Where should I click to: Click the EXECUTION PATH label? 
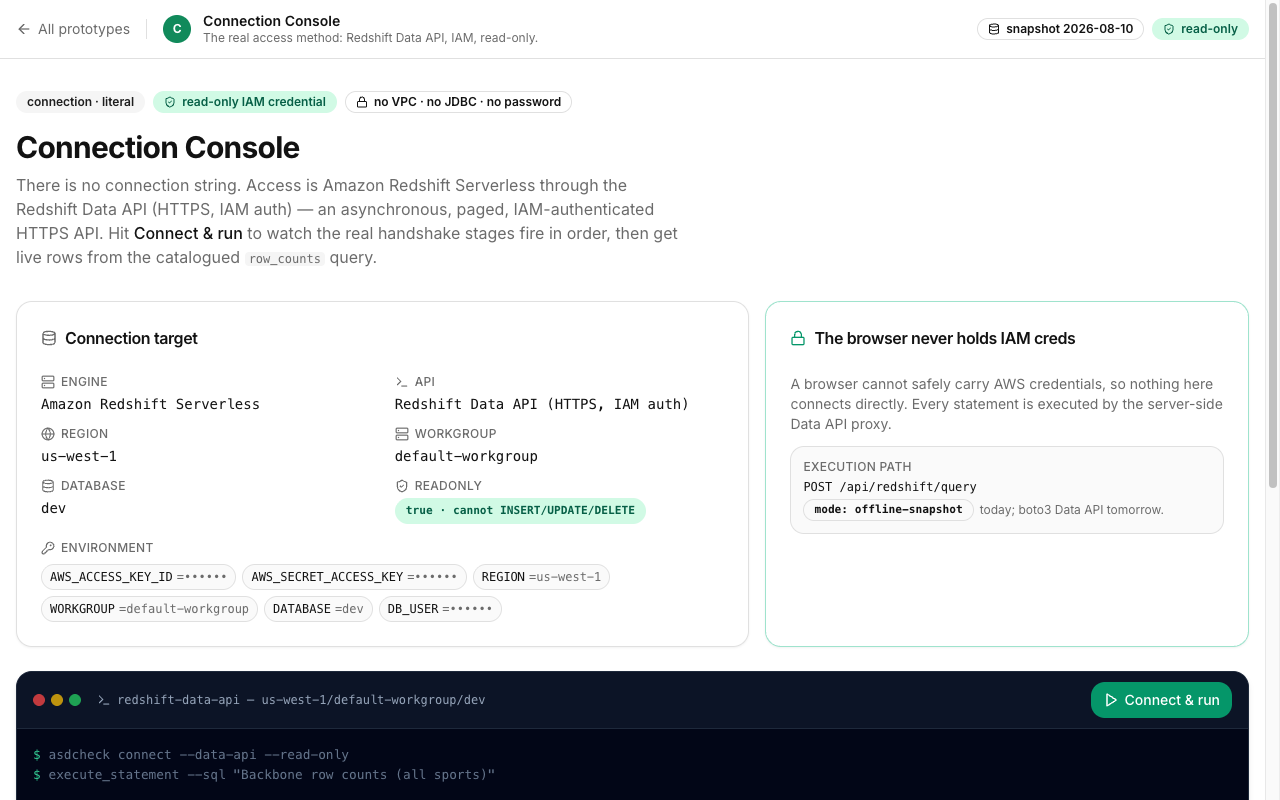tap(857, 467)
